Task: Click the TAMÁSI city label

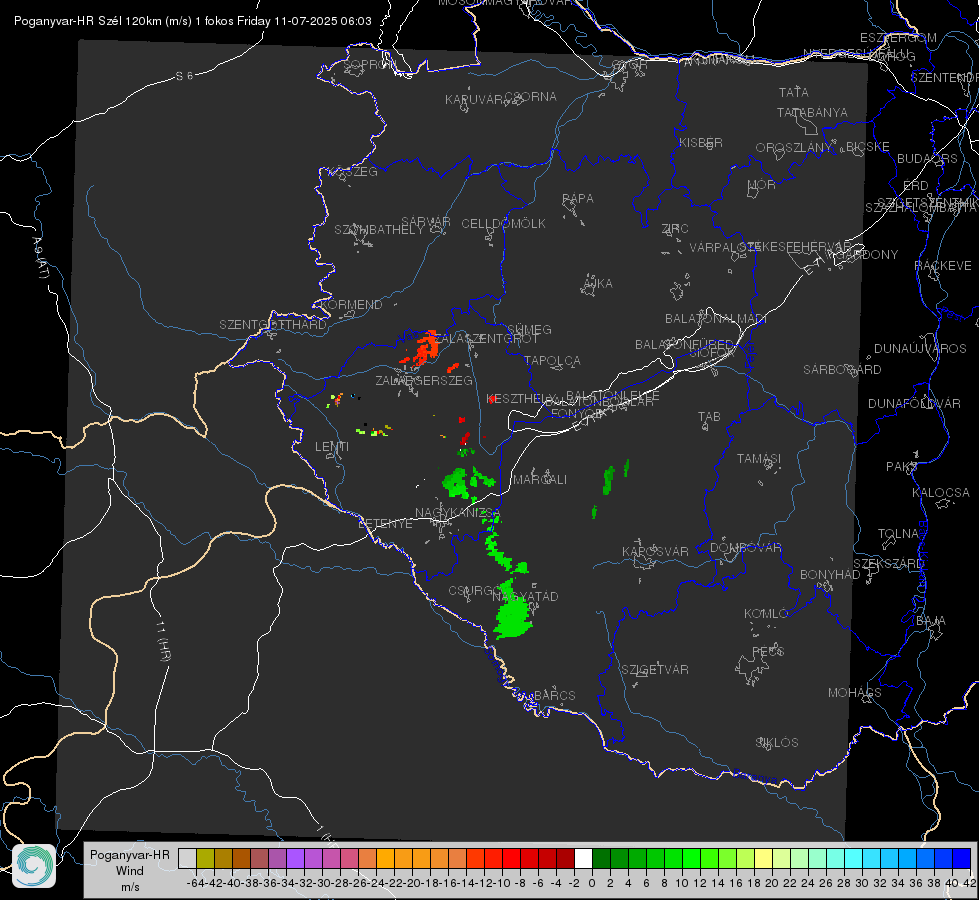Action: (x=759, y=458)
